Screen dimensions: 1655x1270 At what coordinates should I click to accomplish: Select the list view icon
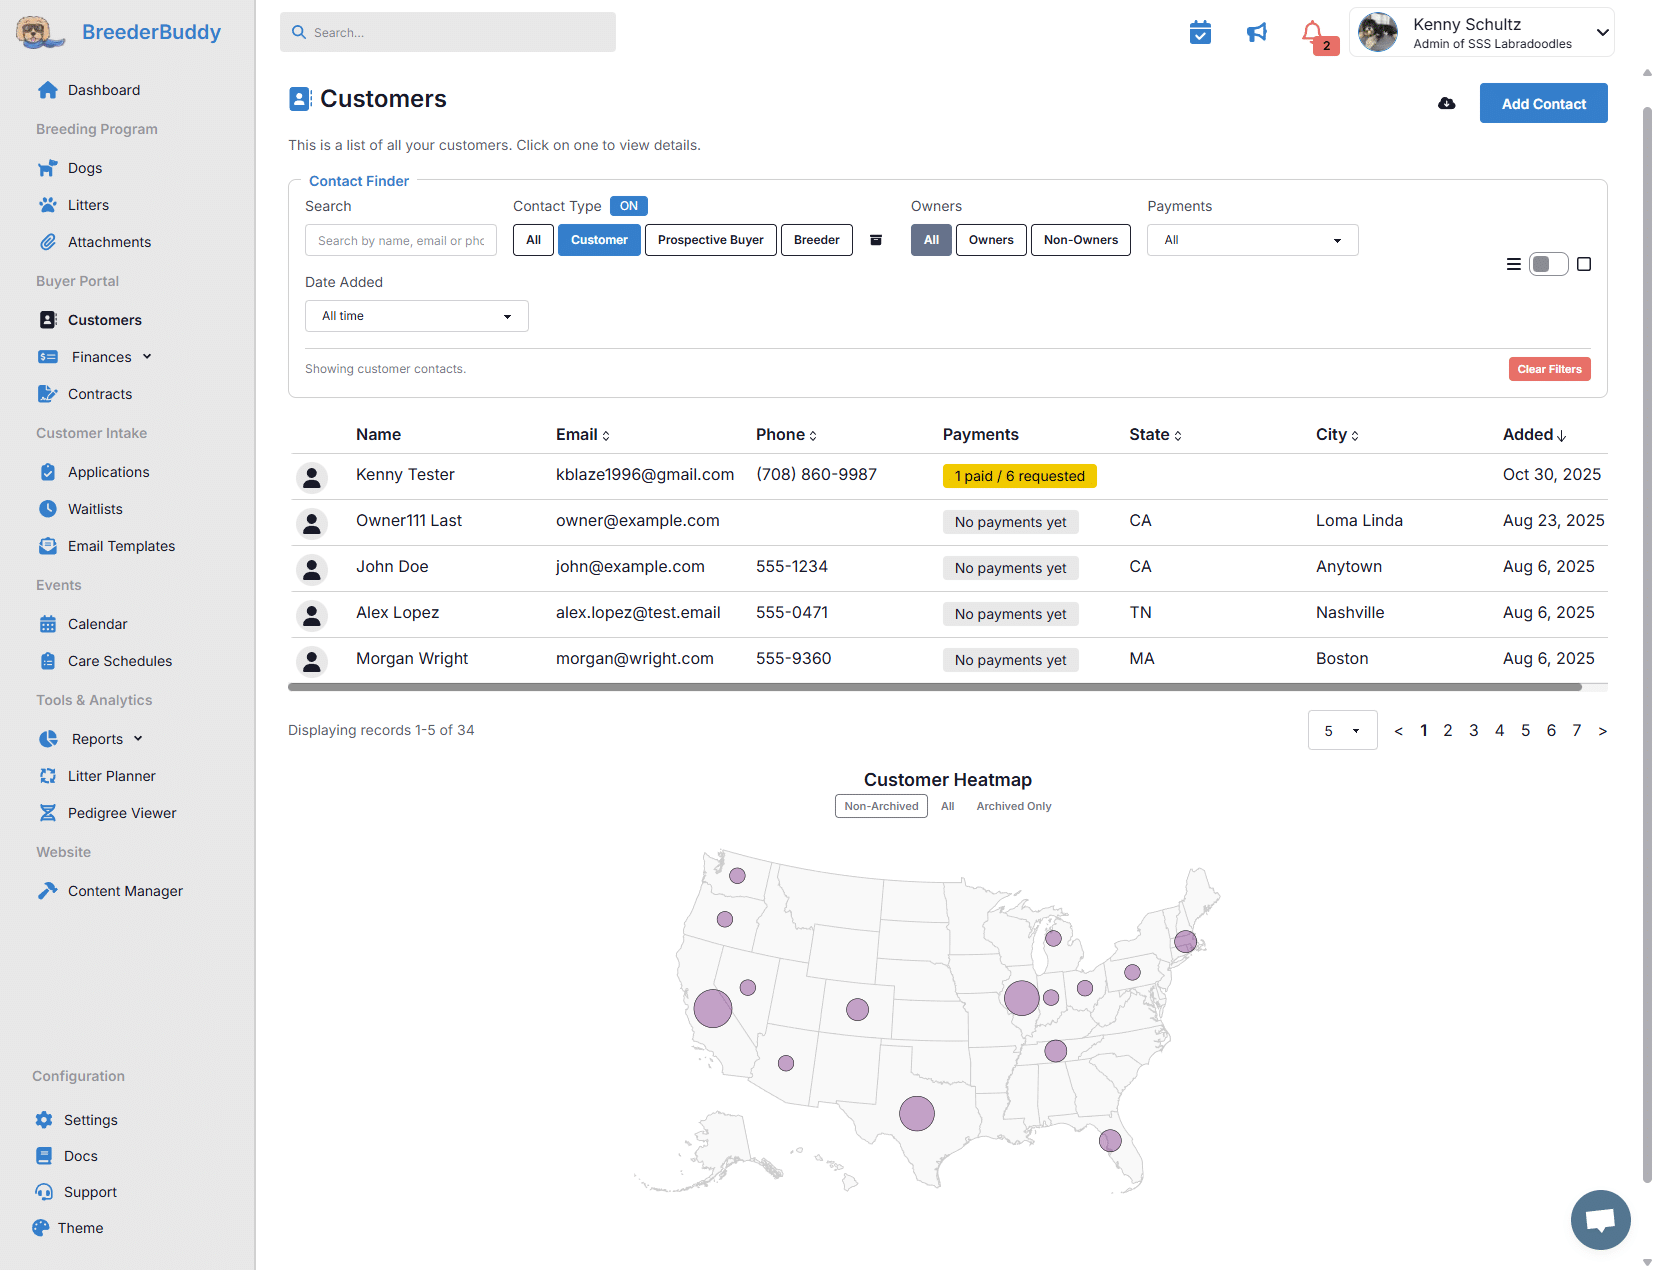point(1513,264)
